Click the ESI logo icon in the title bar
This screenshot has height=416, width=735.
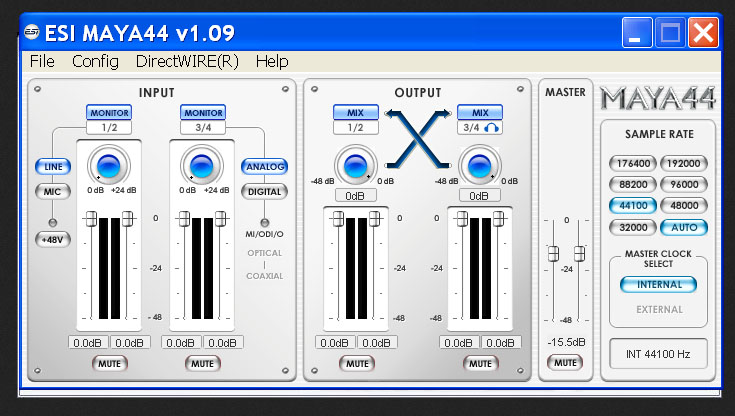point(32,32)
